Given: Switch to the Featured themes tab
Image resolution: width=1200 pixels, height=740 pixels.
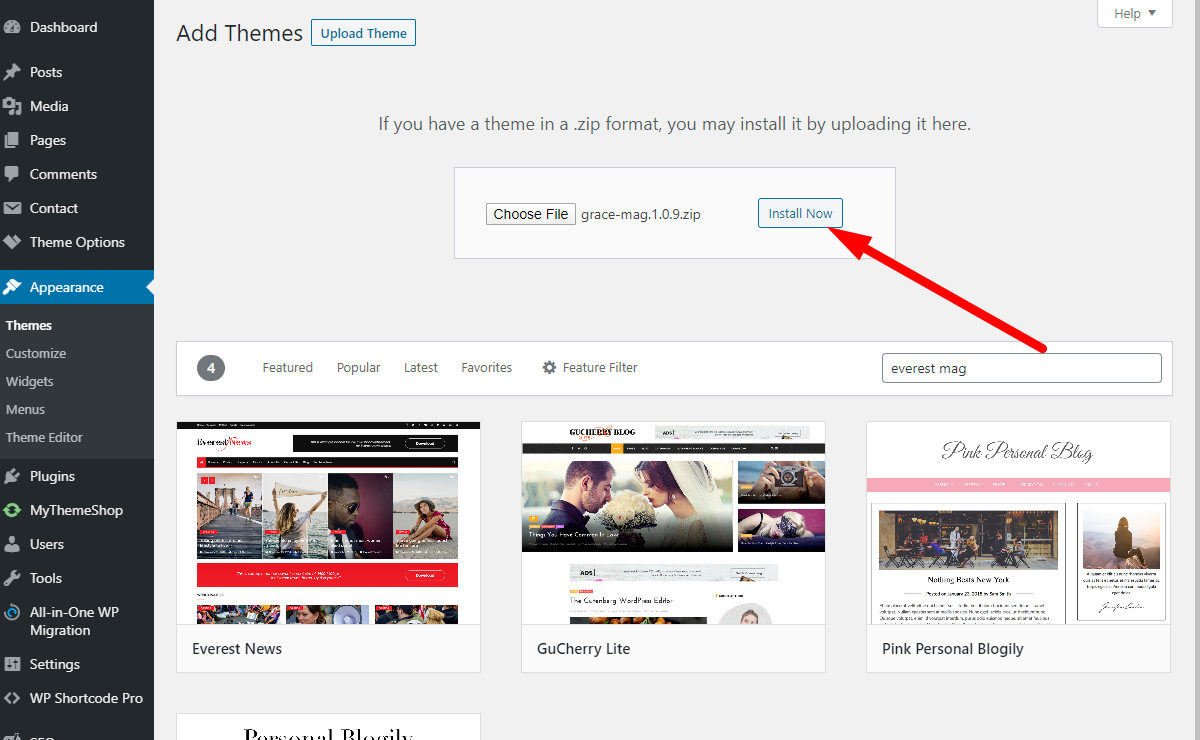Looking at the screenshot, I should tap(288, 368).
